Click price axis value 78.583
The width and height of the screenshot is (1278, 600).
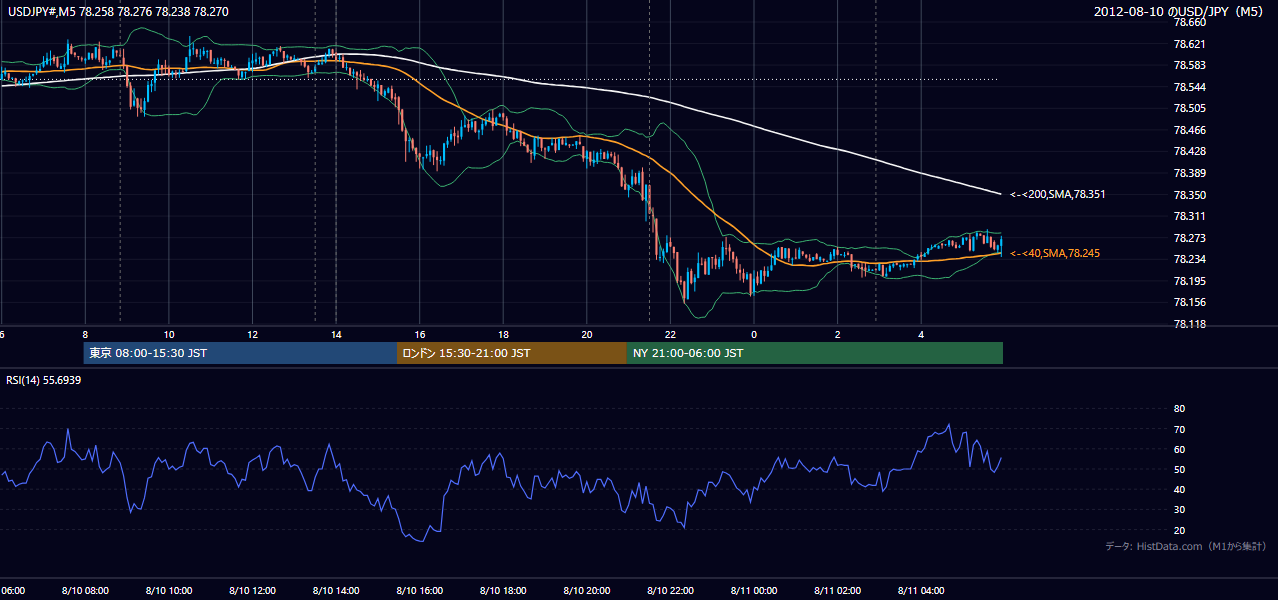(x=1189, y=65)
